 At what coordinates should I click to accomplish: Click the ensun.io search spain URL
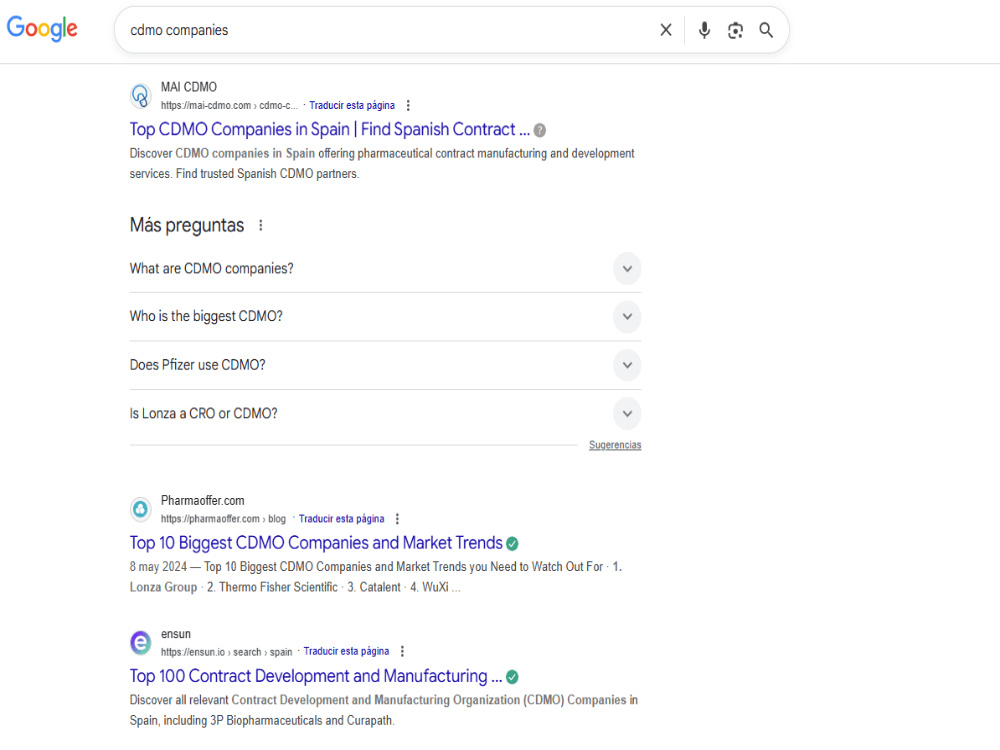(226, 652)
